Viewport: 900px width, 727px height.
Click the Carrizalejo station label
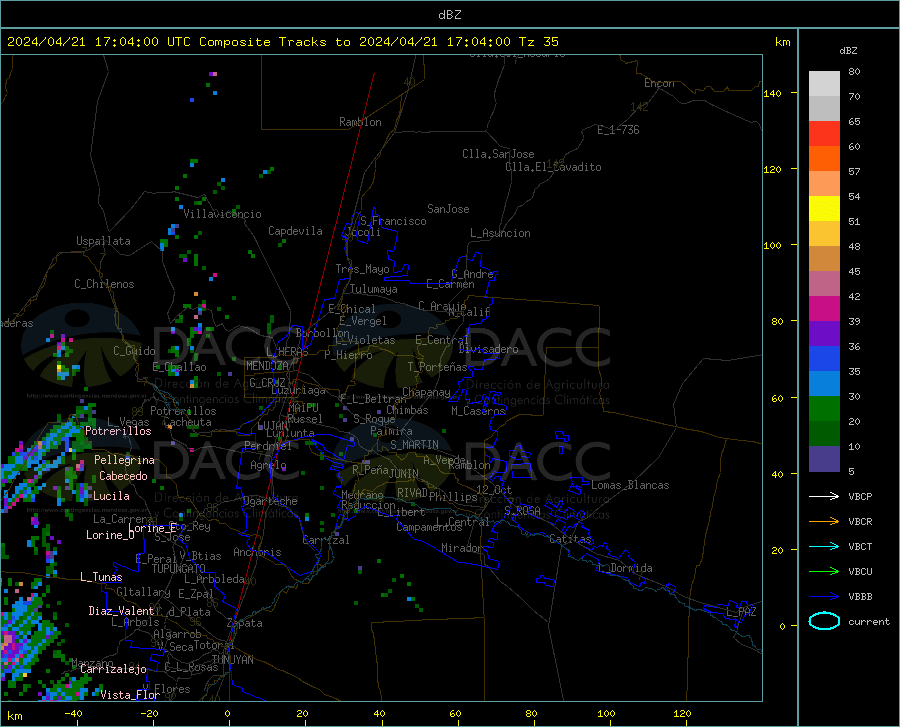click(x=114, y=669)
